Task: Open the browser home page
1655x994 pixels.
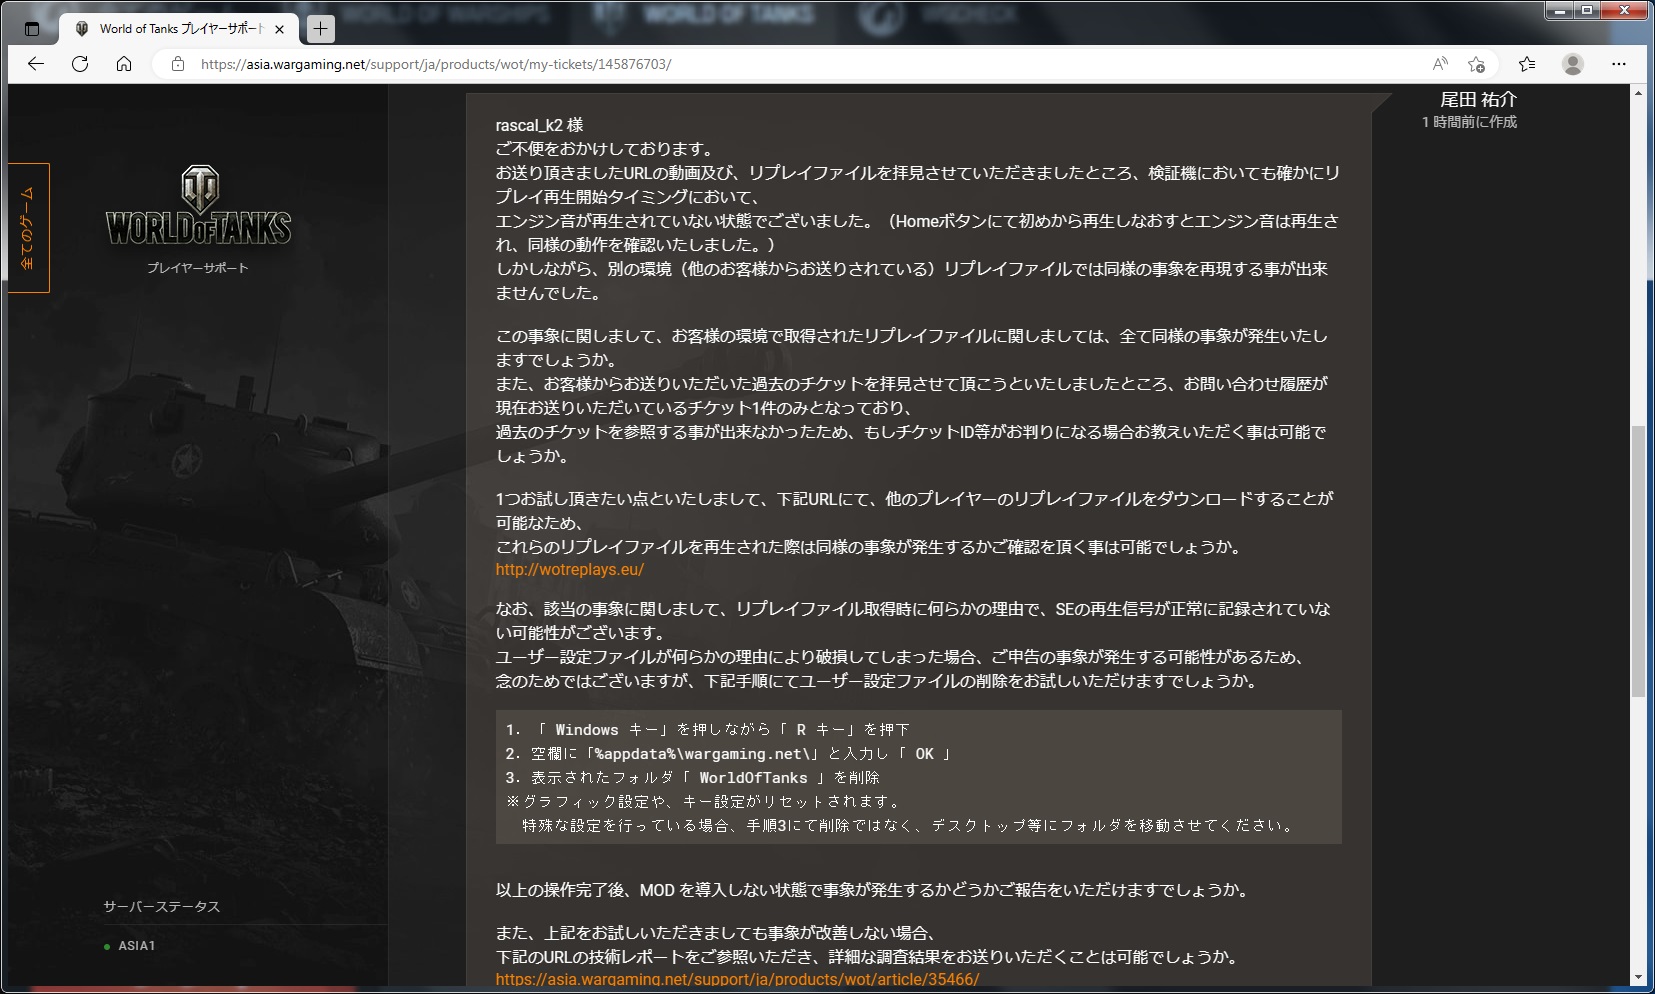Action: [124, 64]
